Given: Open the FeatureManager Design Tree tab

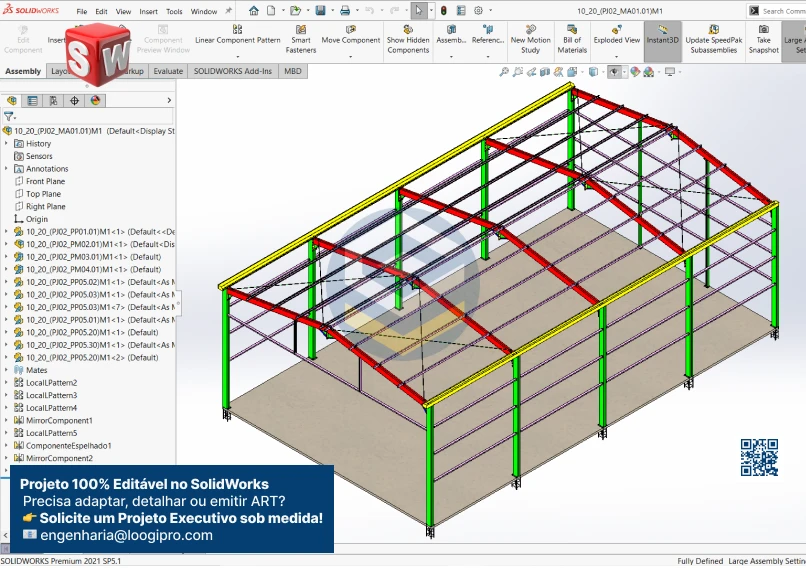Looking at the screenshot, I should (12, 101).
